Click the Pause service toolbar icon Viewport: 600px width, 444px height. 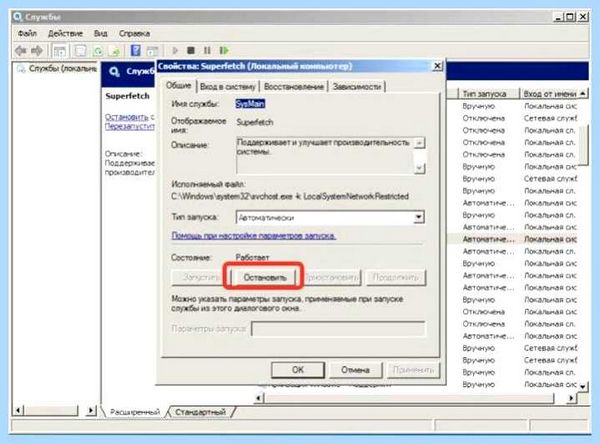(x=207, y=50)
